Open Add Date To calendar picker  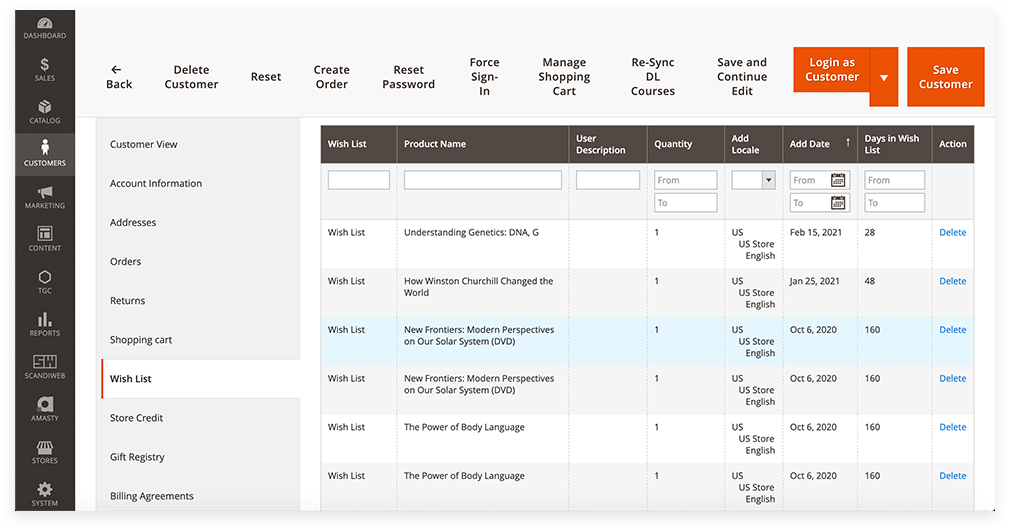pos(838,203)
